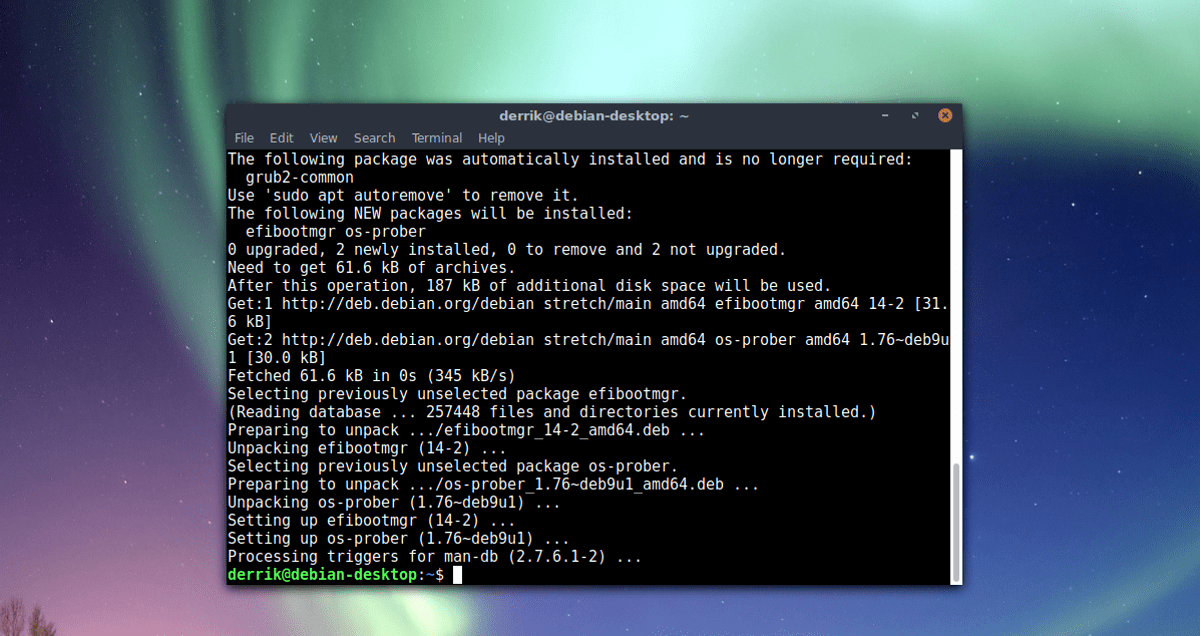Open the View menu

pos(323,138)
